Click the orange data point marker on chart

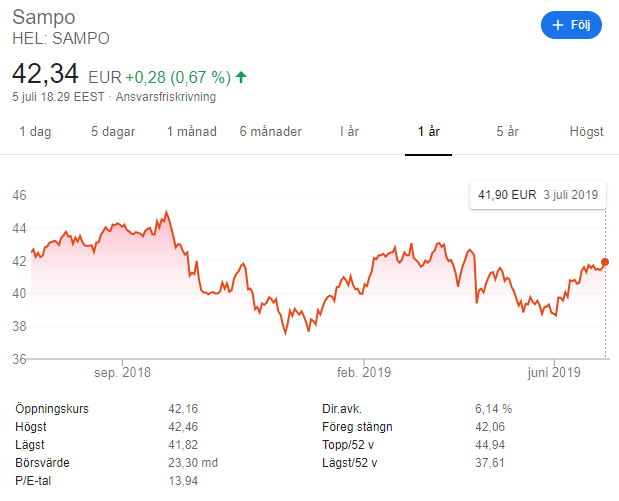pyautogui.click(x=605, y=262)
